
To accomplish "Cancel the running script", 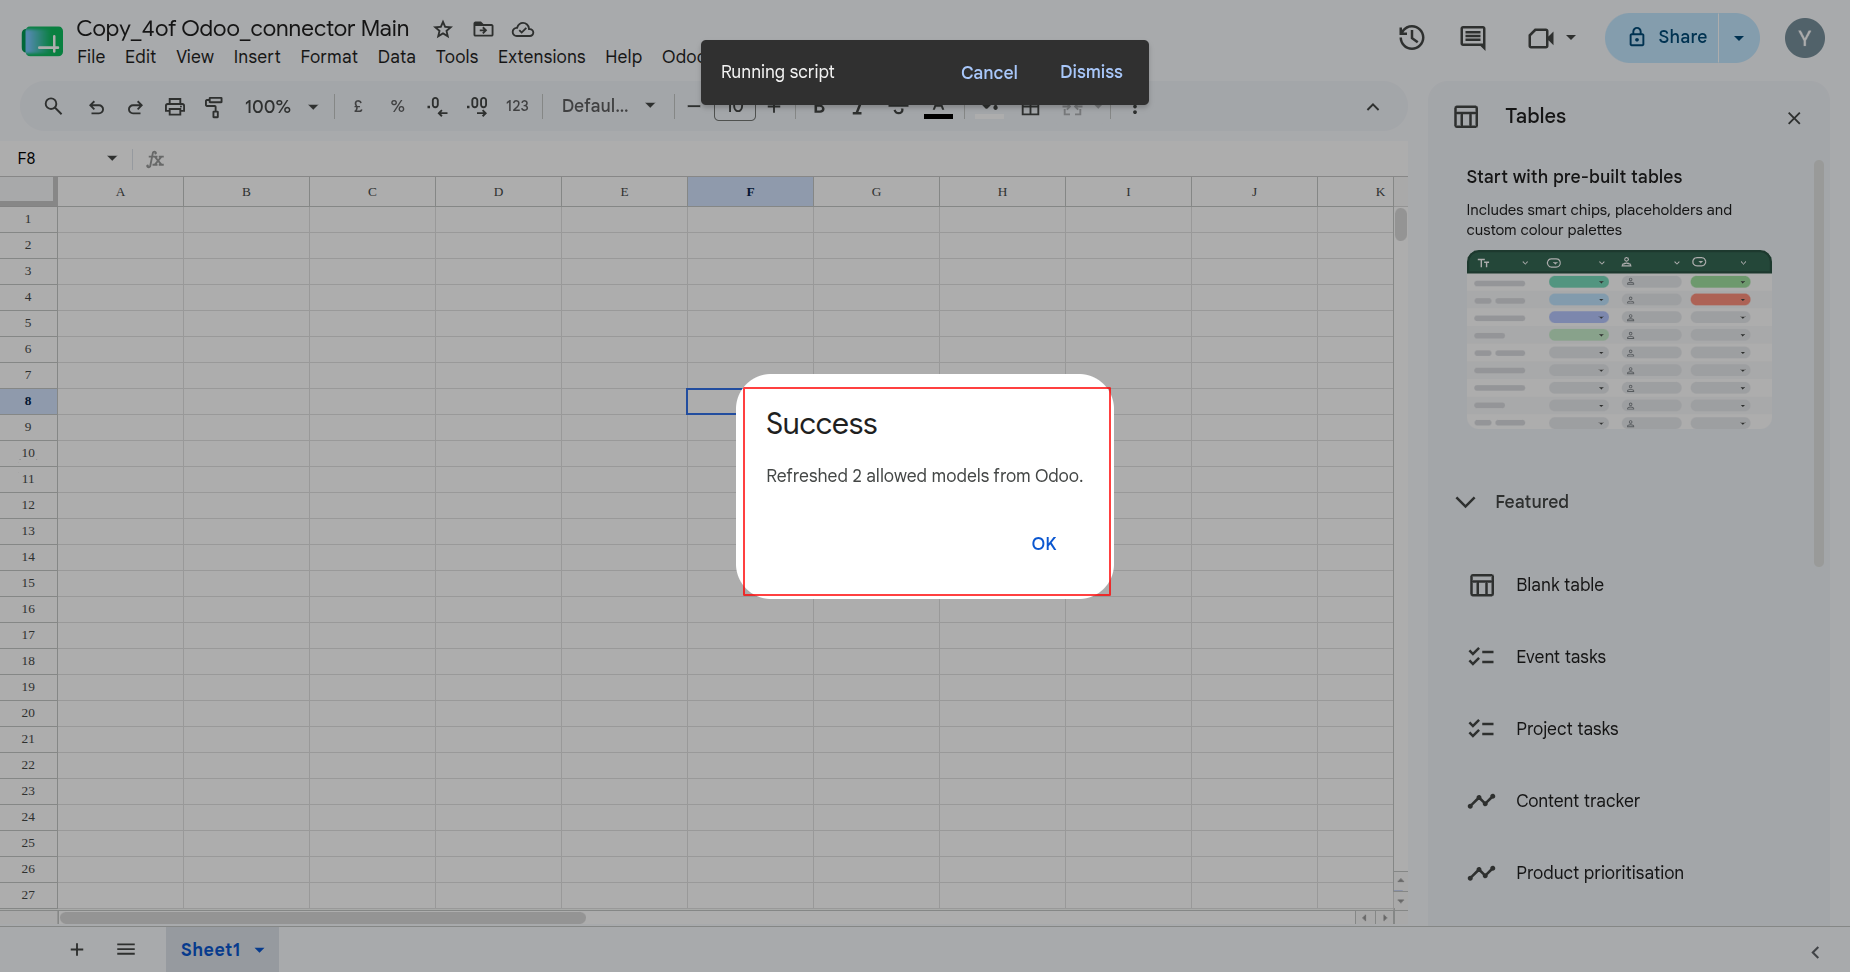I will pyautogui.click(x=989, y=73).
